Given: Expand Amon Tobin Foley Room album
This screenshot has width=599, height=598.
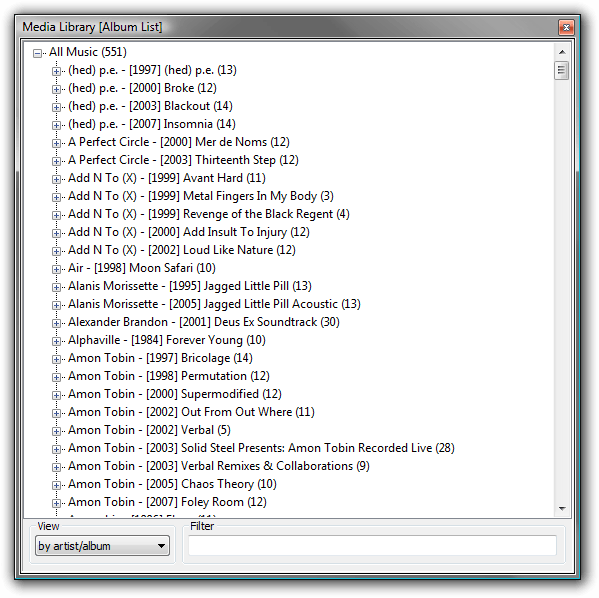Looking at the screenshot, I should point(57,503).
